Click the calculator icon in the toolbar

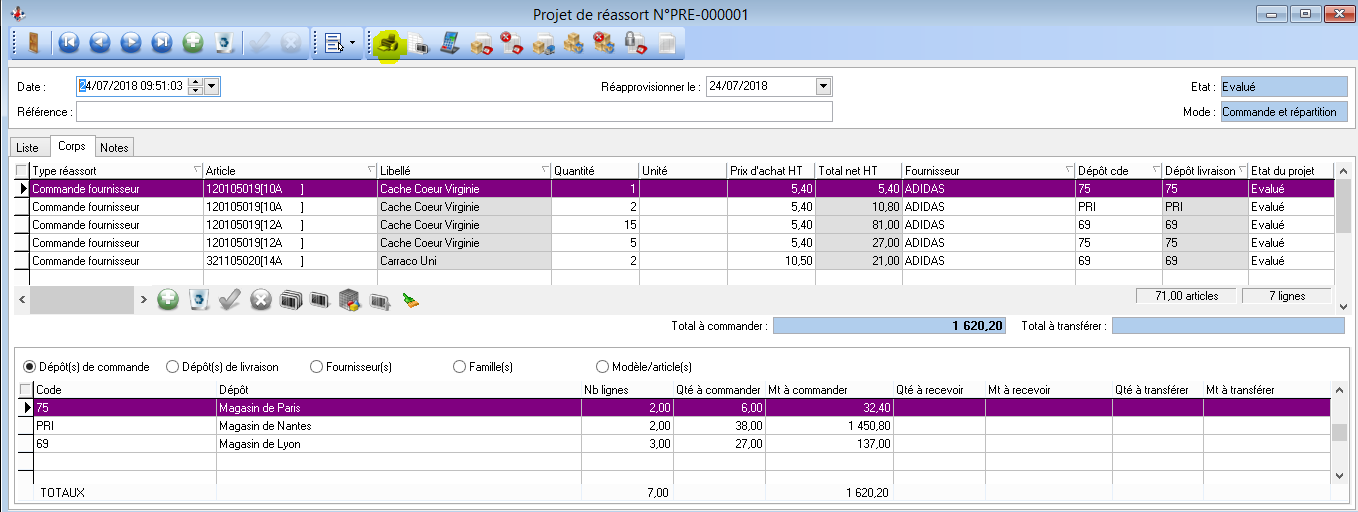[450, 43]
